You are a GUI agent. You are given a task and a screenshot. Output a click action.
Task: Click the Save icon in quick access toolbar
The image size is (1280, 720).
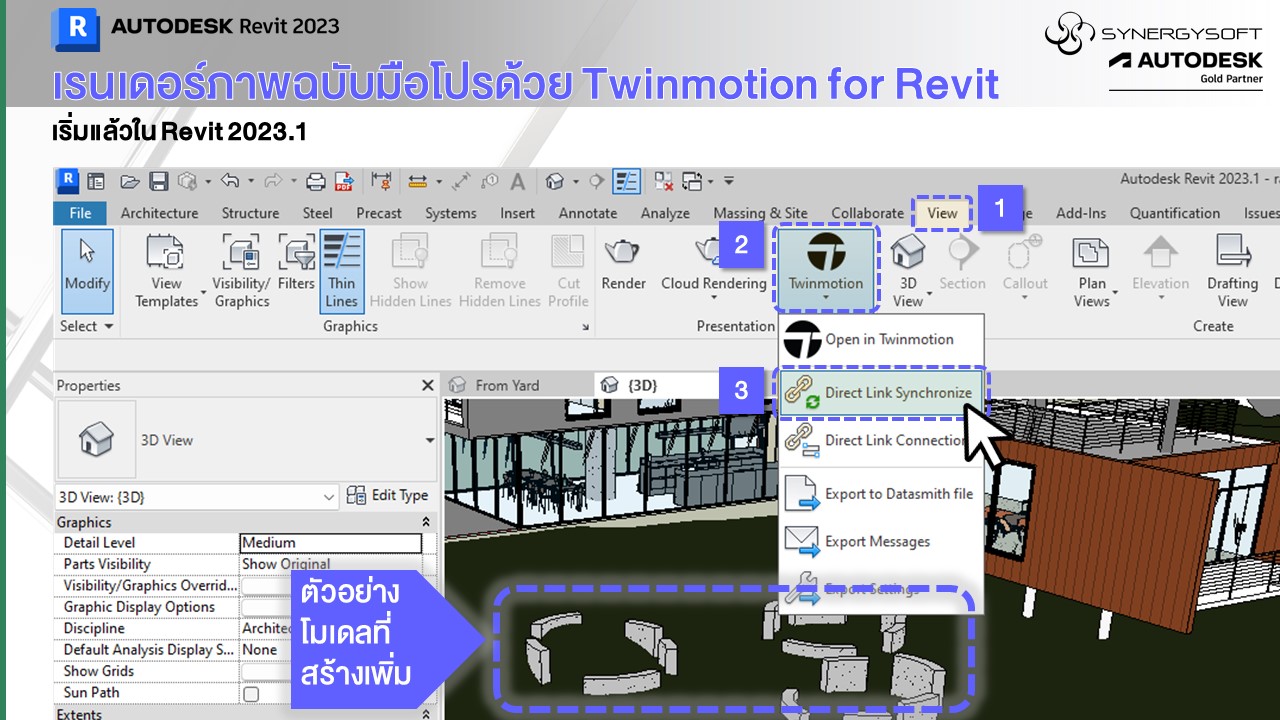click(x=158, y=181)
